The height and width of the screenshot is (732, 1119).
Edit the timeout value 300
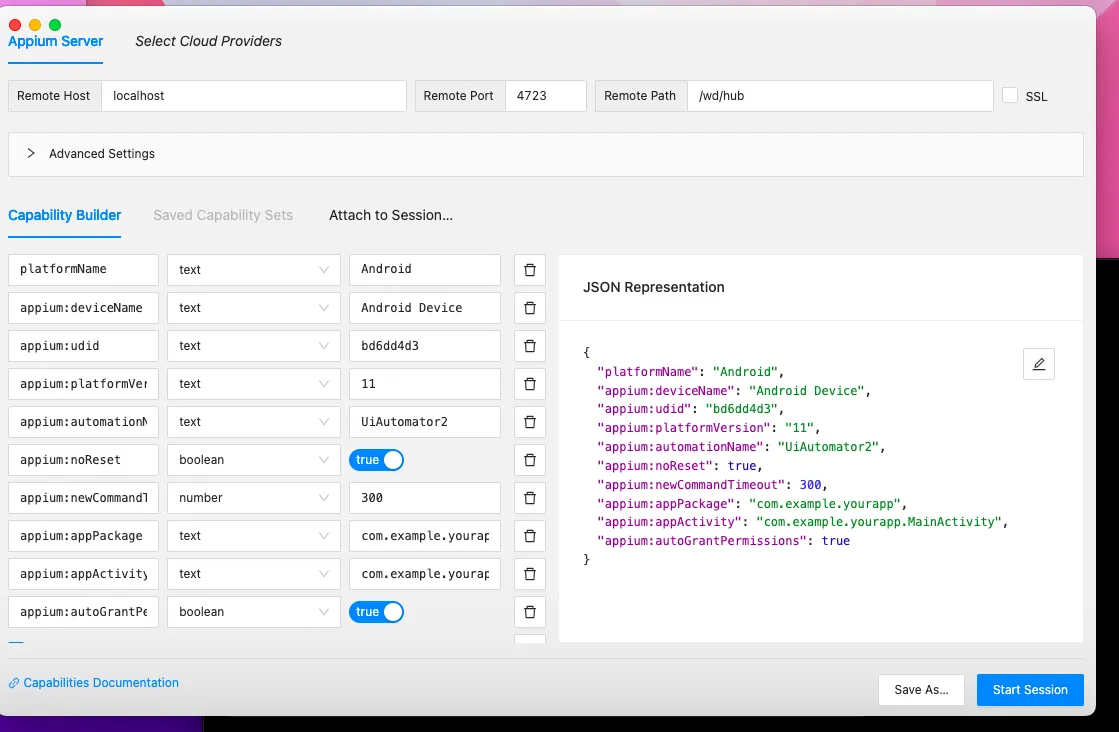tap(425, 498)
